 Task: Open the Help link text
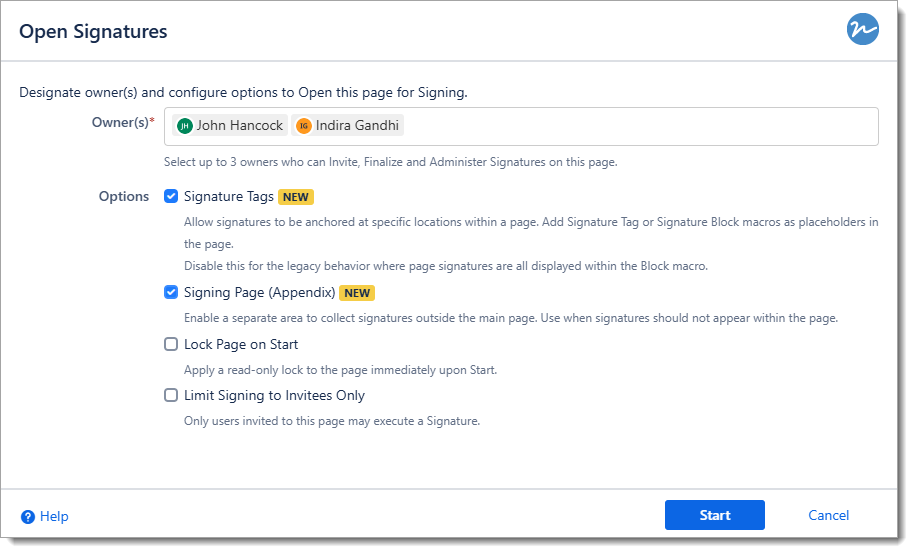coord(54,517)
